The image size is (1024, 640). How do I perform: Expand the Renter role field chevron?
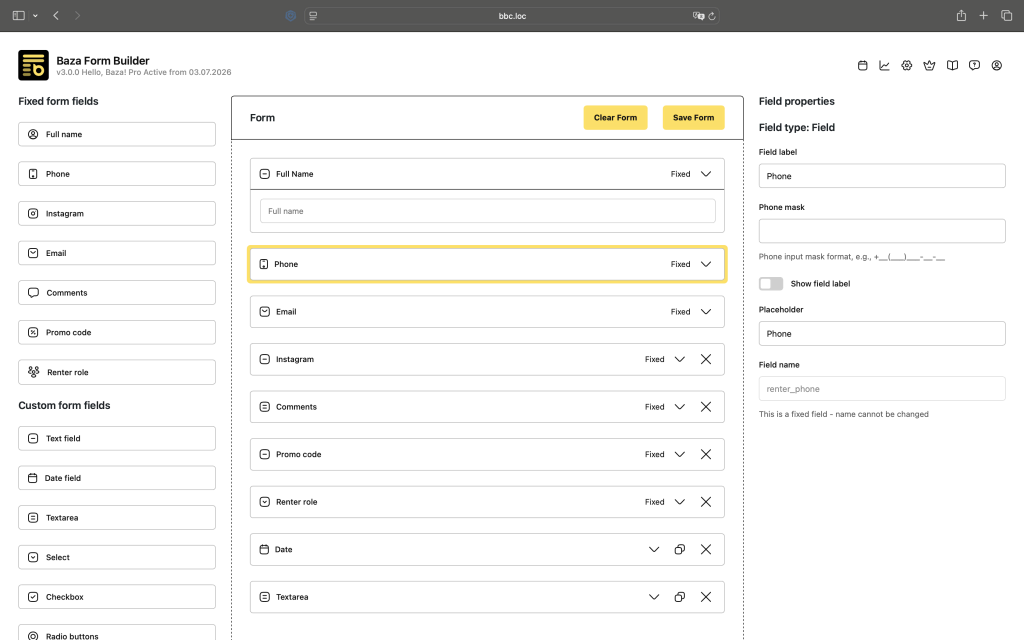(x=680, y=502)
